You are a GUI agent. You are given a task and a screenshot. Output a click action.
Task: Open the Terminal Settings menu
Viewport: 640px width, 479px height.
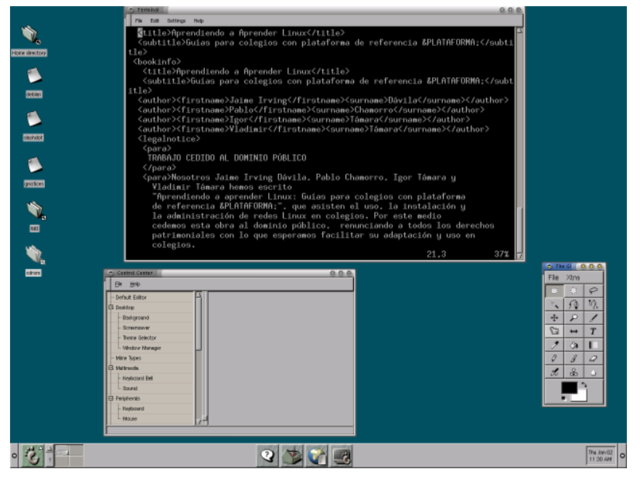176,21
